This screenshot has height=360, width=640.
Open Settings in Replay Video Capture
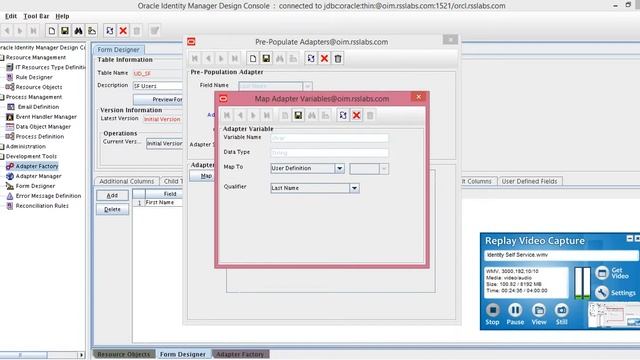pyautogui.click(x=616, y=292)
